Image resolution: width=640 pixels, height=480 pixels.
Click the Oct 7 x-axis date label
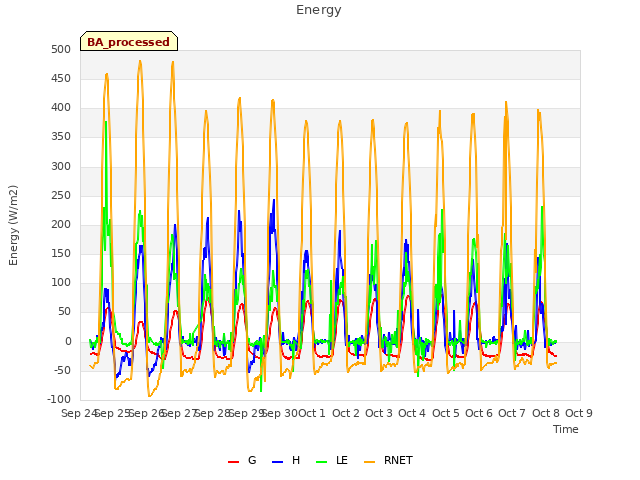point(512,413)
